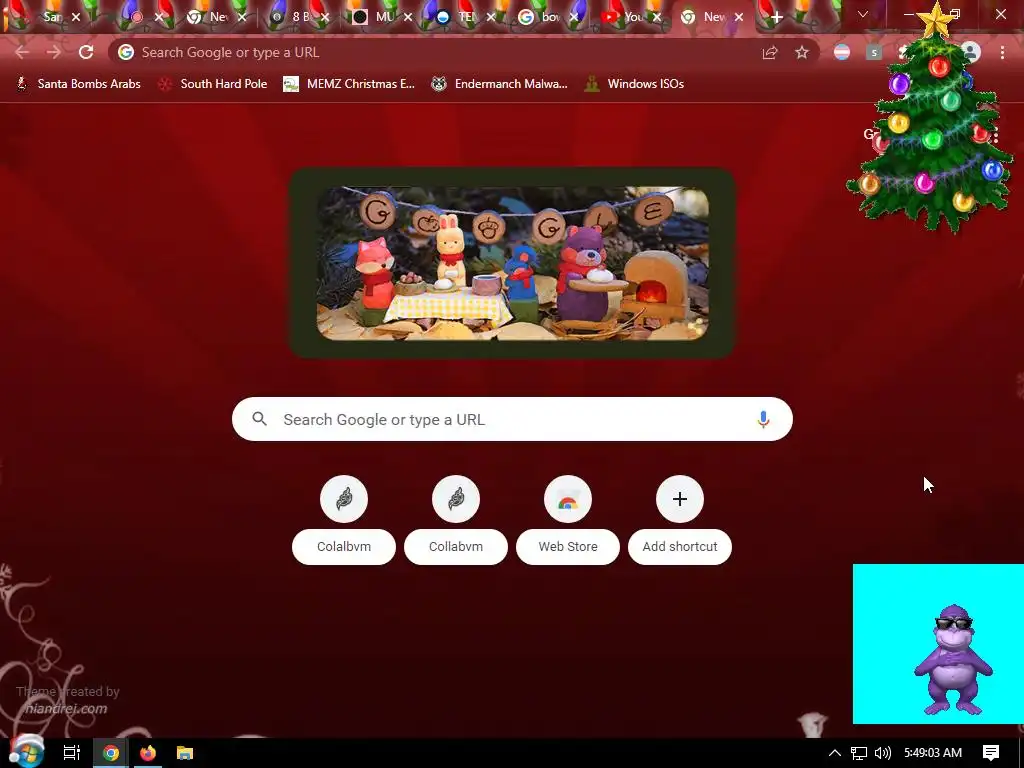Open the Windows ISOs bookmark
The height and width of the screenshot is (768, 1024).
click(x=635, y=84)
